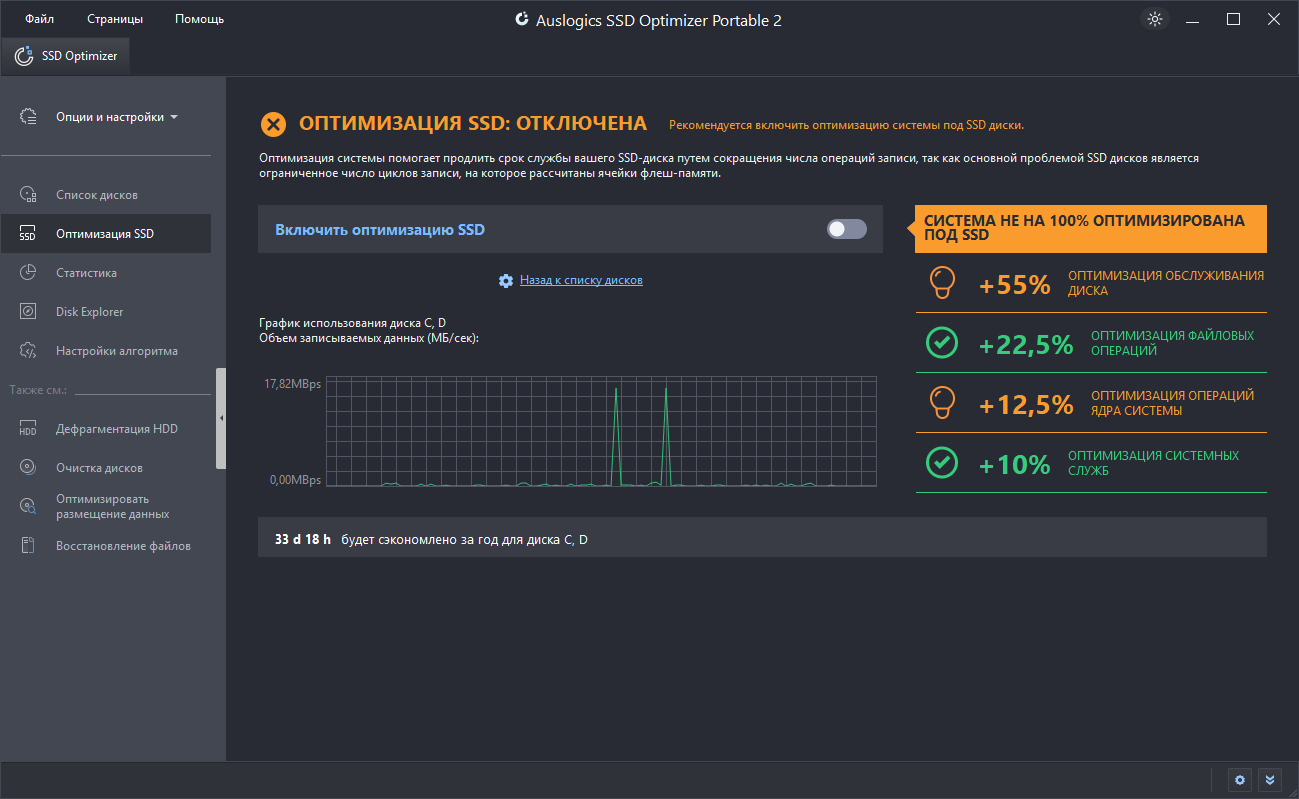Open the Помощь menu
This screenshot has width=1299, height=799.
click(199, 19)
